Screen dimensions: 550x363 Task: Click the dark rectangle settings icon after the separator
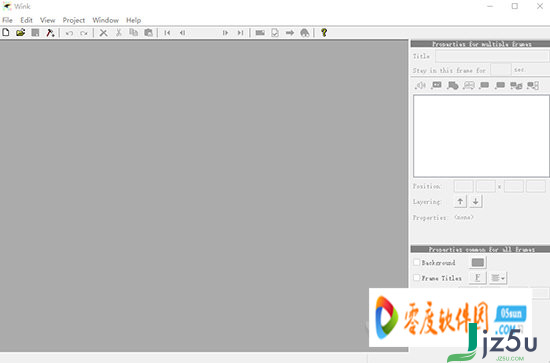[x=260, y=33]
